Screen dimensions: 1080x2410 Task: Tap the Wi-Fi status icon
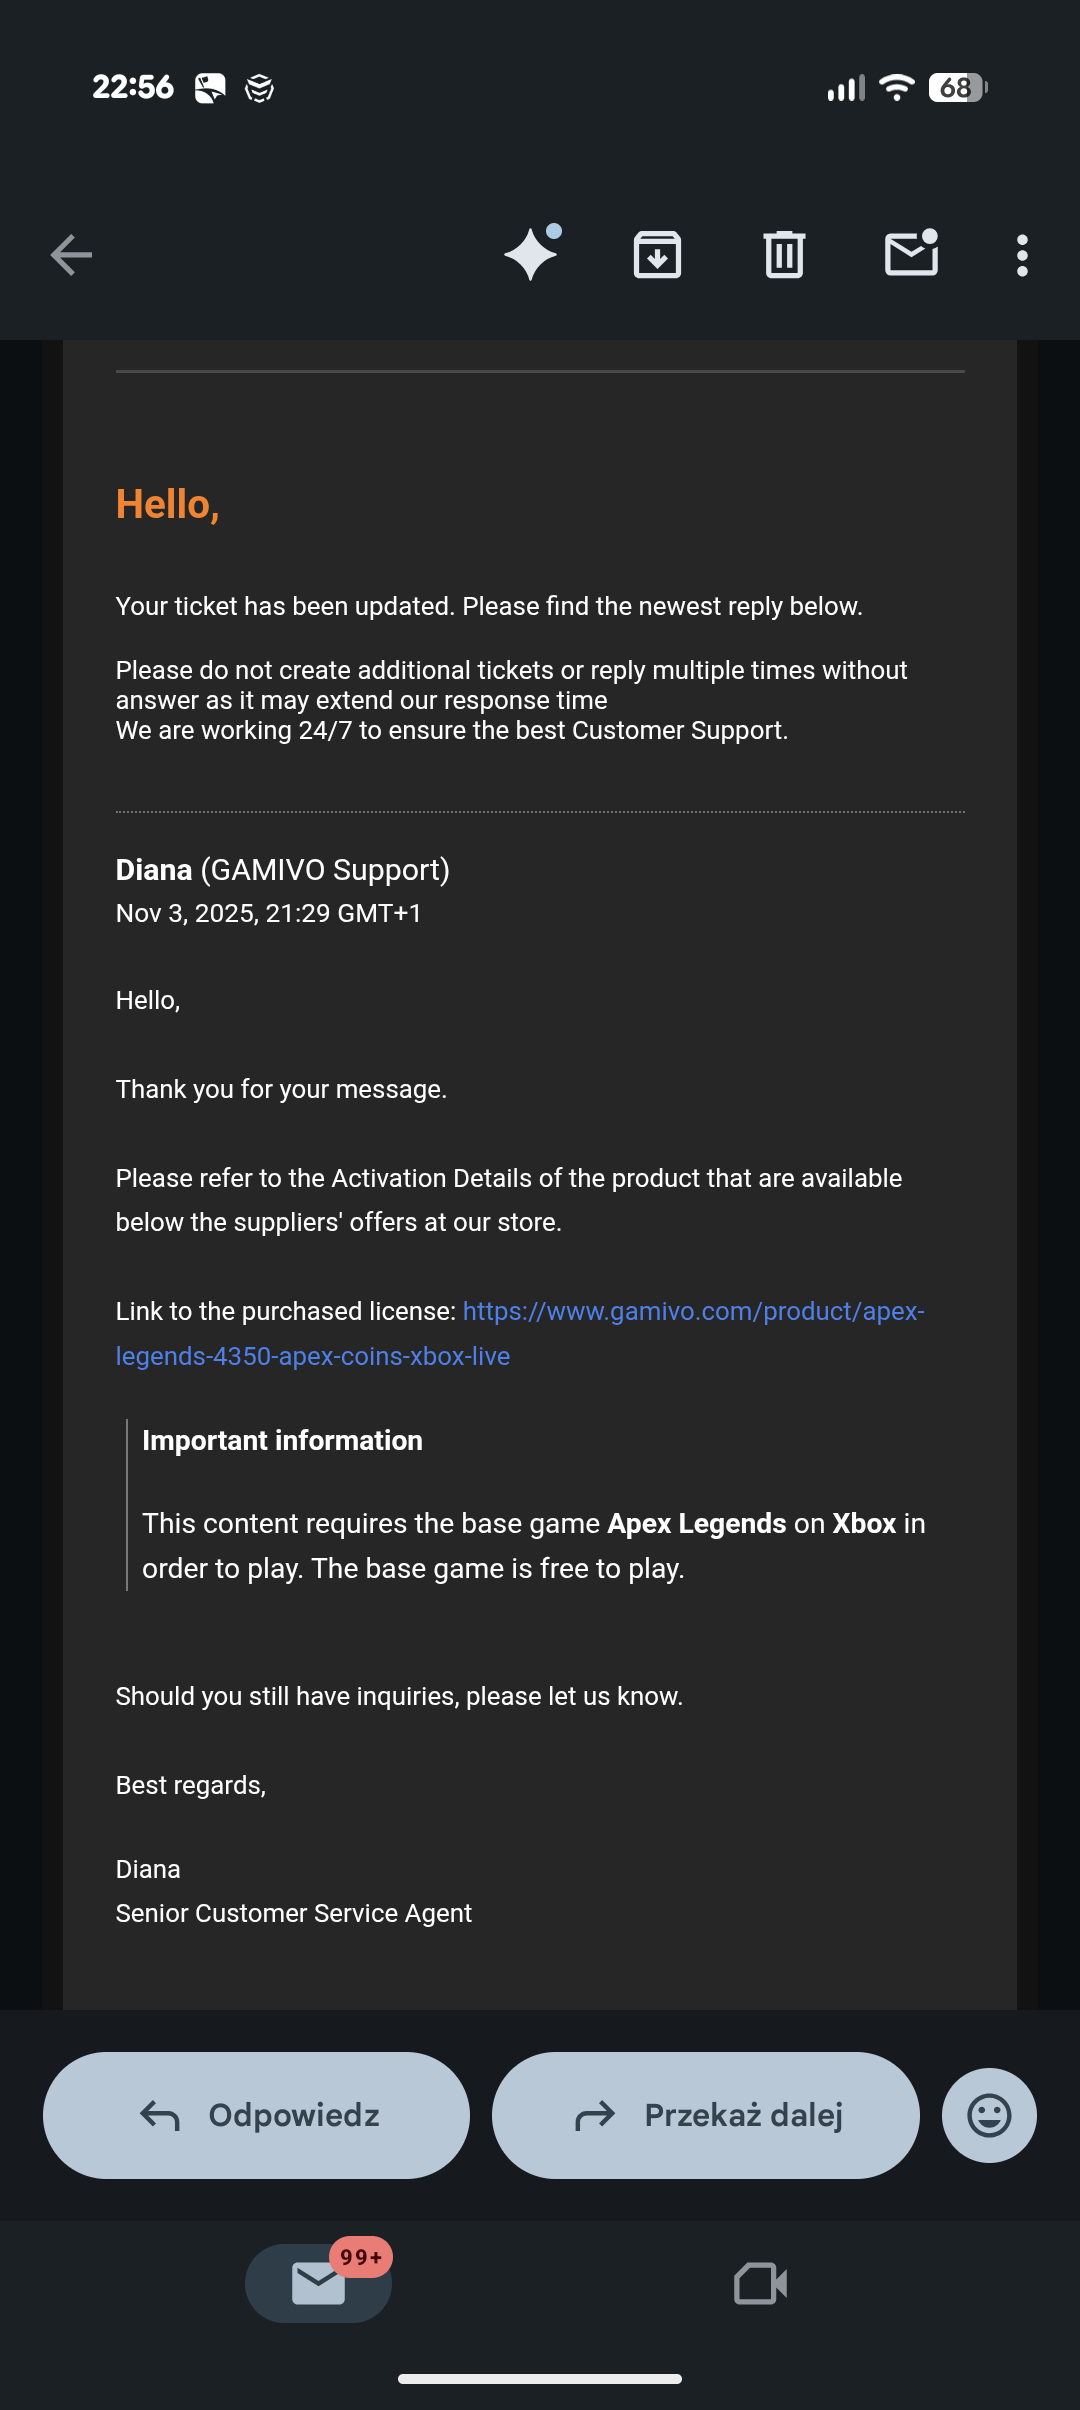click(x=896, y=88)
